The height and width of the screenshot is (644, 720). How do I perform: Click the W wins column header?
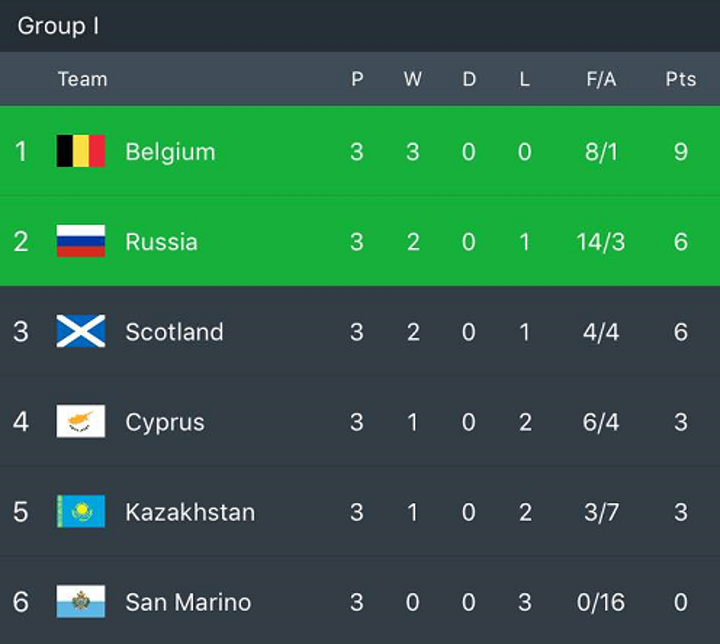(x=413, y=79)
